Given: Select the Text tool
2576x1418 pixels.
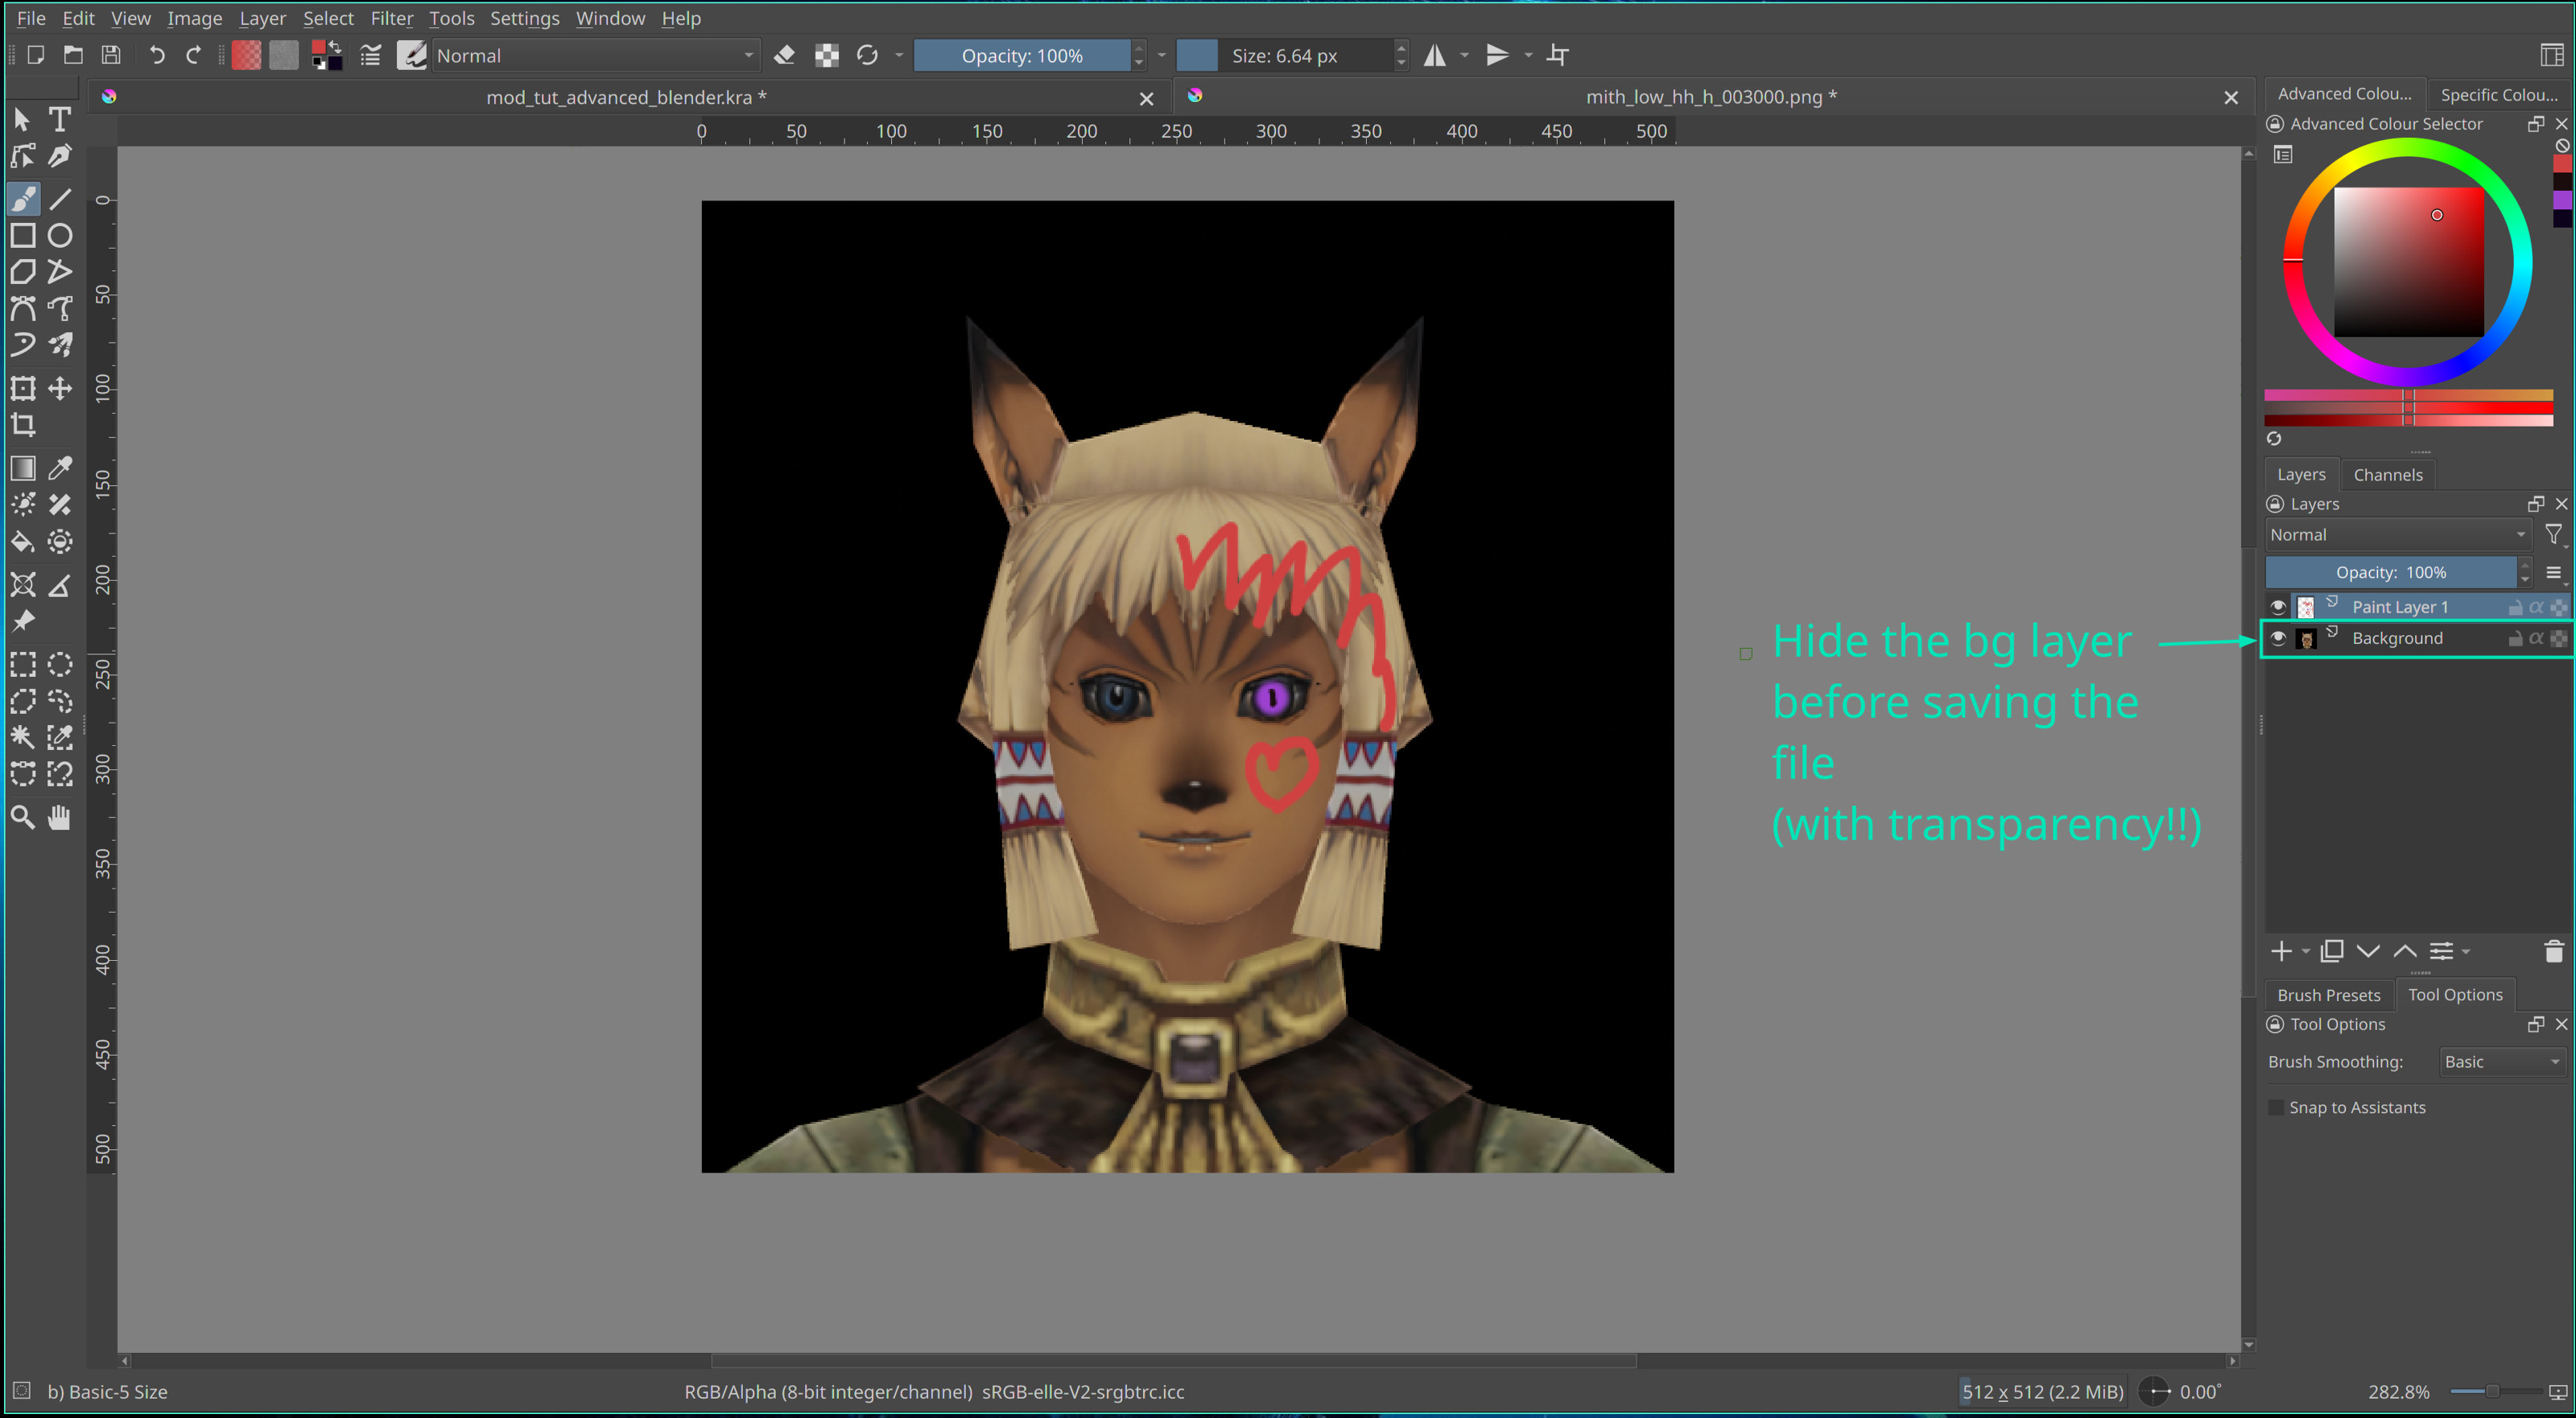Looking at the screenshot, I should click(x=60, y=119).
